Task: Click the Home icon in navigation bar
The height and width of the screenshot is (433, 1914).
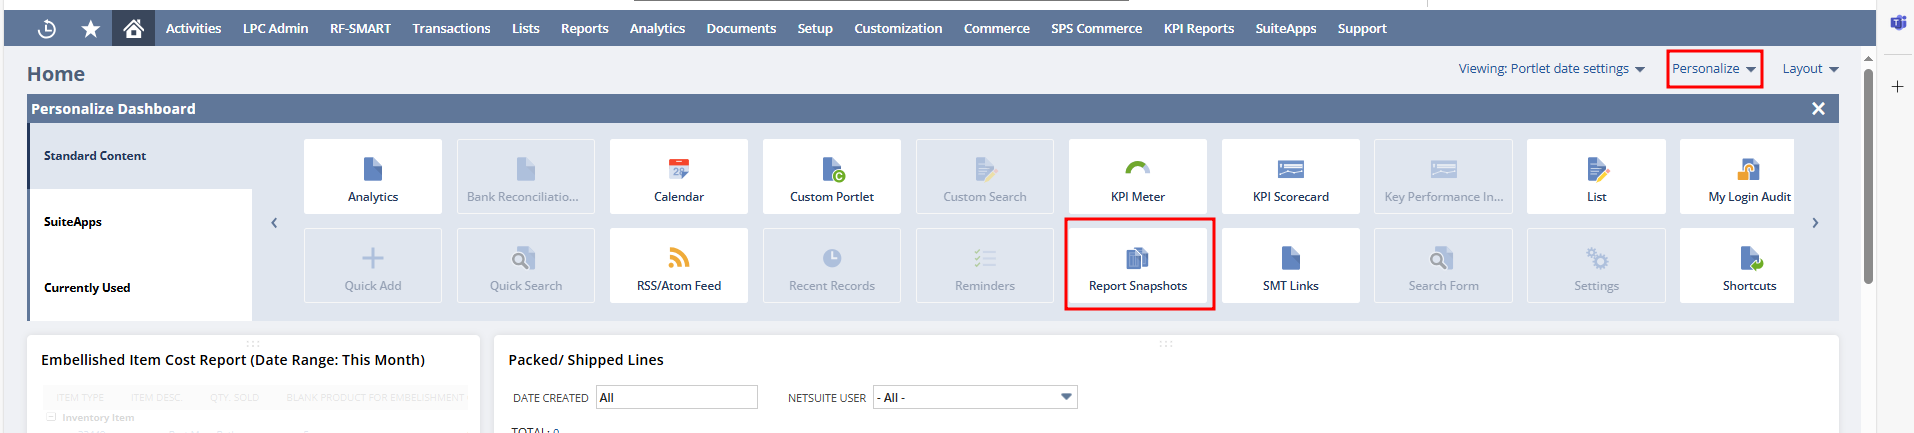Action: coord(133,28)
